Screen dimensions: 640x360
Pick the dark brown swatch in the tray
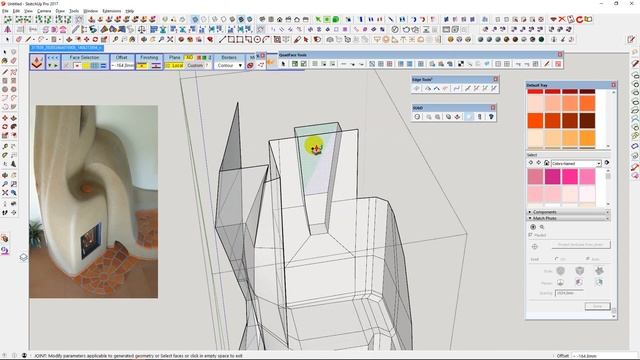(x=587, y=121)
